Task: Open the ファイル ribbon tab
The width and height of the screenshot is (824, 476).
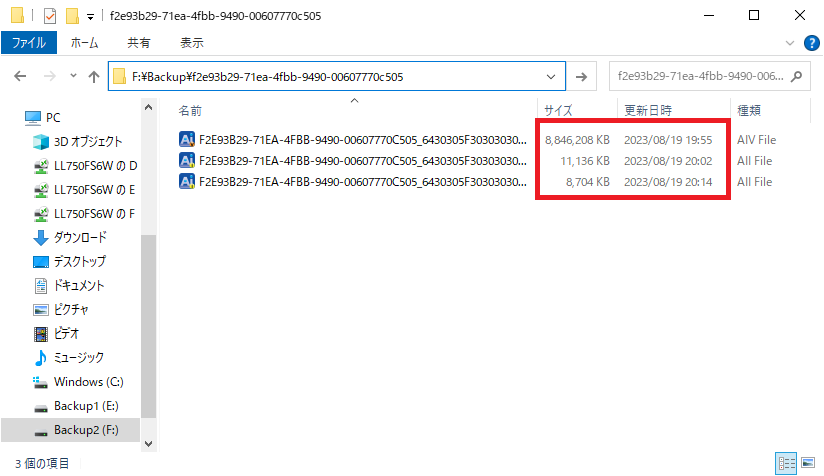Action: pos(29,43)
